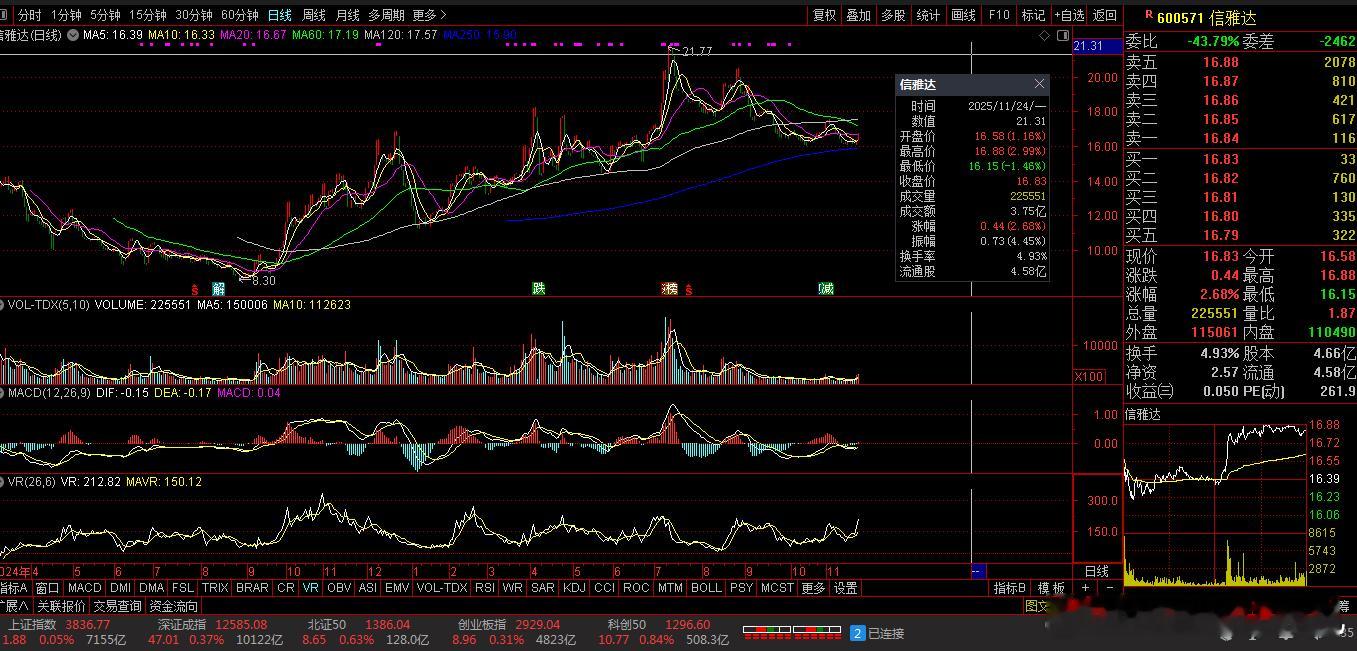Switch to the 周线 weekly chart tab
This screenshot has height=651, width=1357.
pos(314,15)
